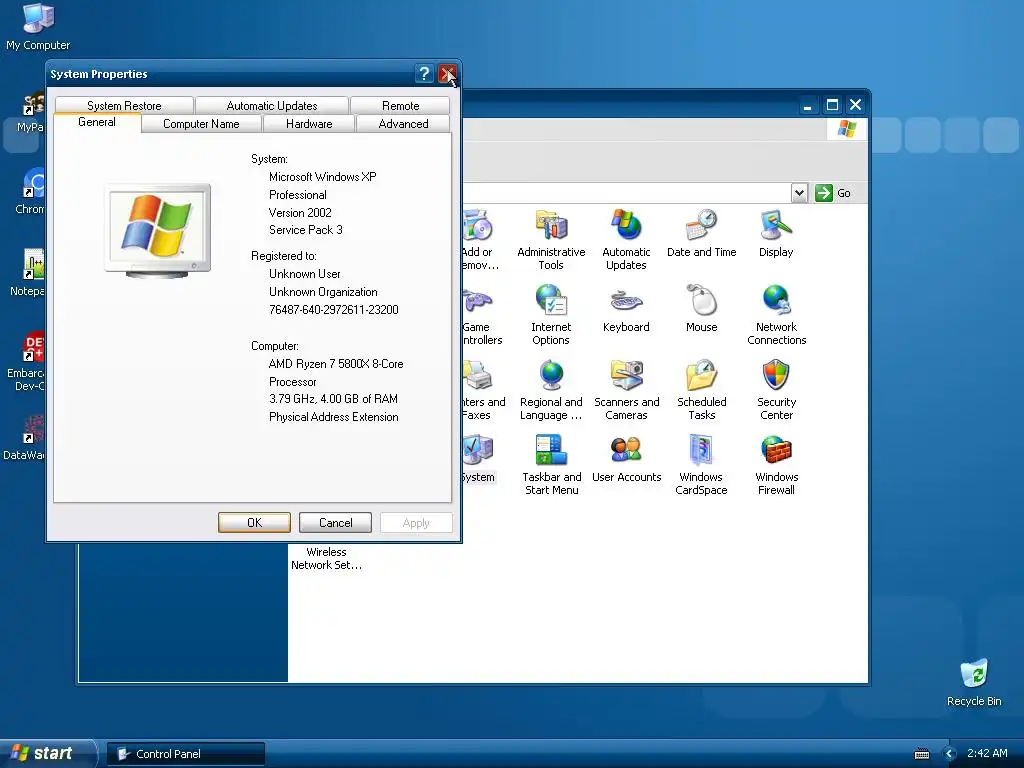Click Cancel in System Properties
This screenshot has height=768, width=1024.
click(x=335, y=522)
